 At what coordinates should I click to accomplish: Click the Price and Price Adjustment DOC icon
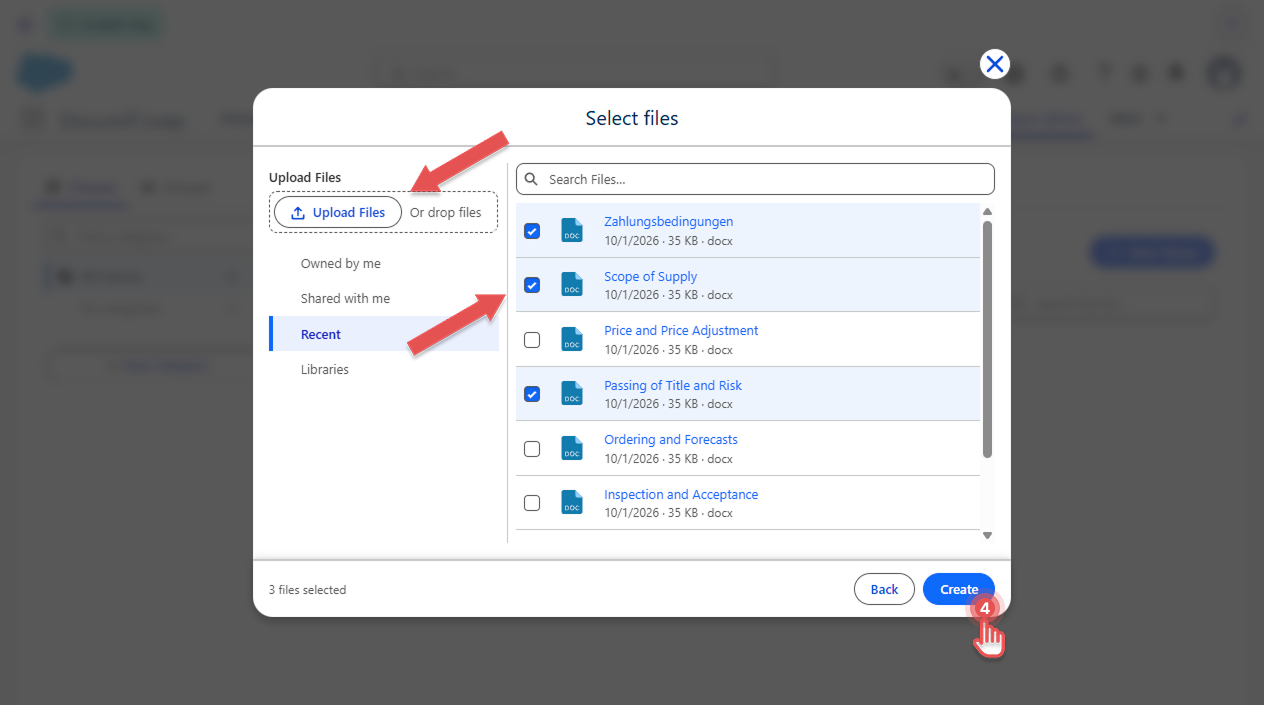(x=572, y=340)
